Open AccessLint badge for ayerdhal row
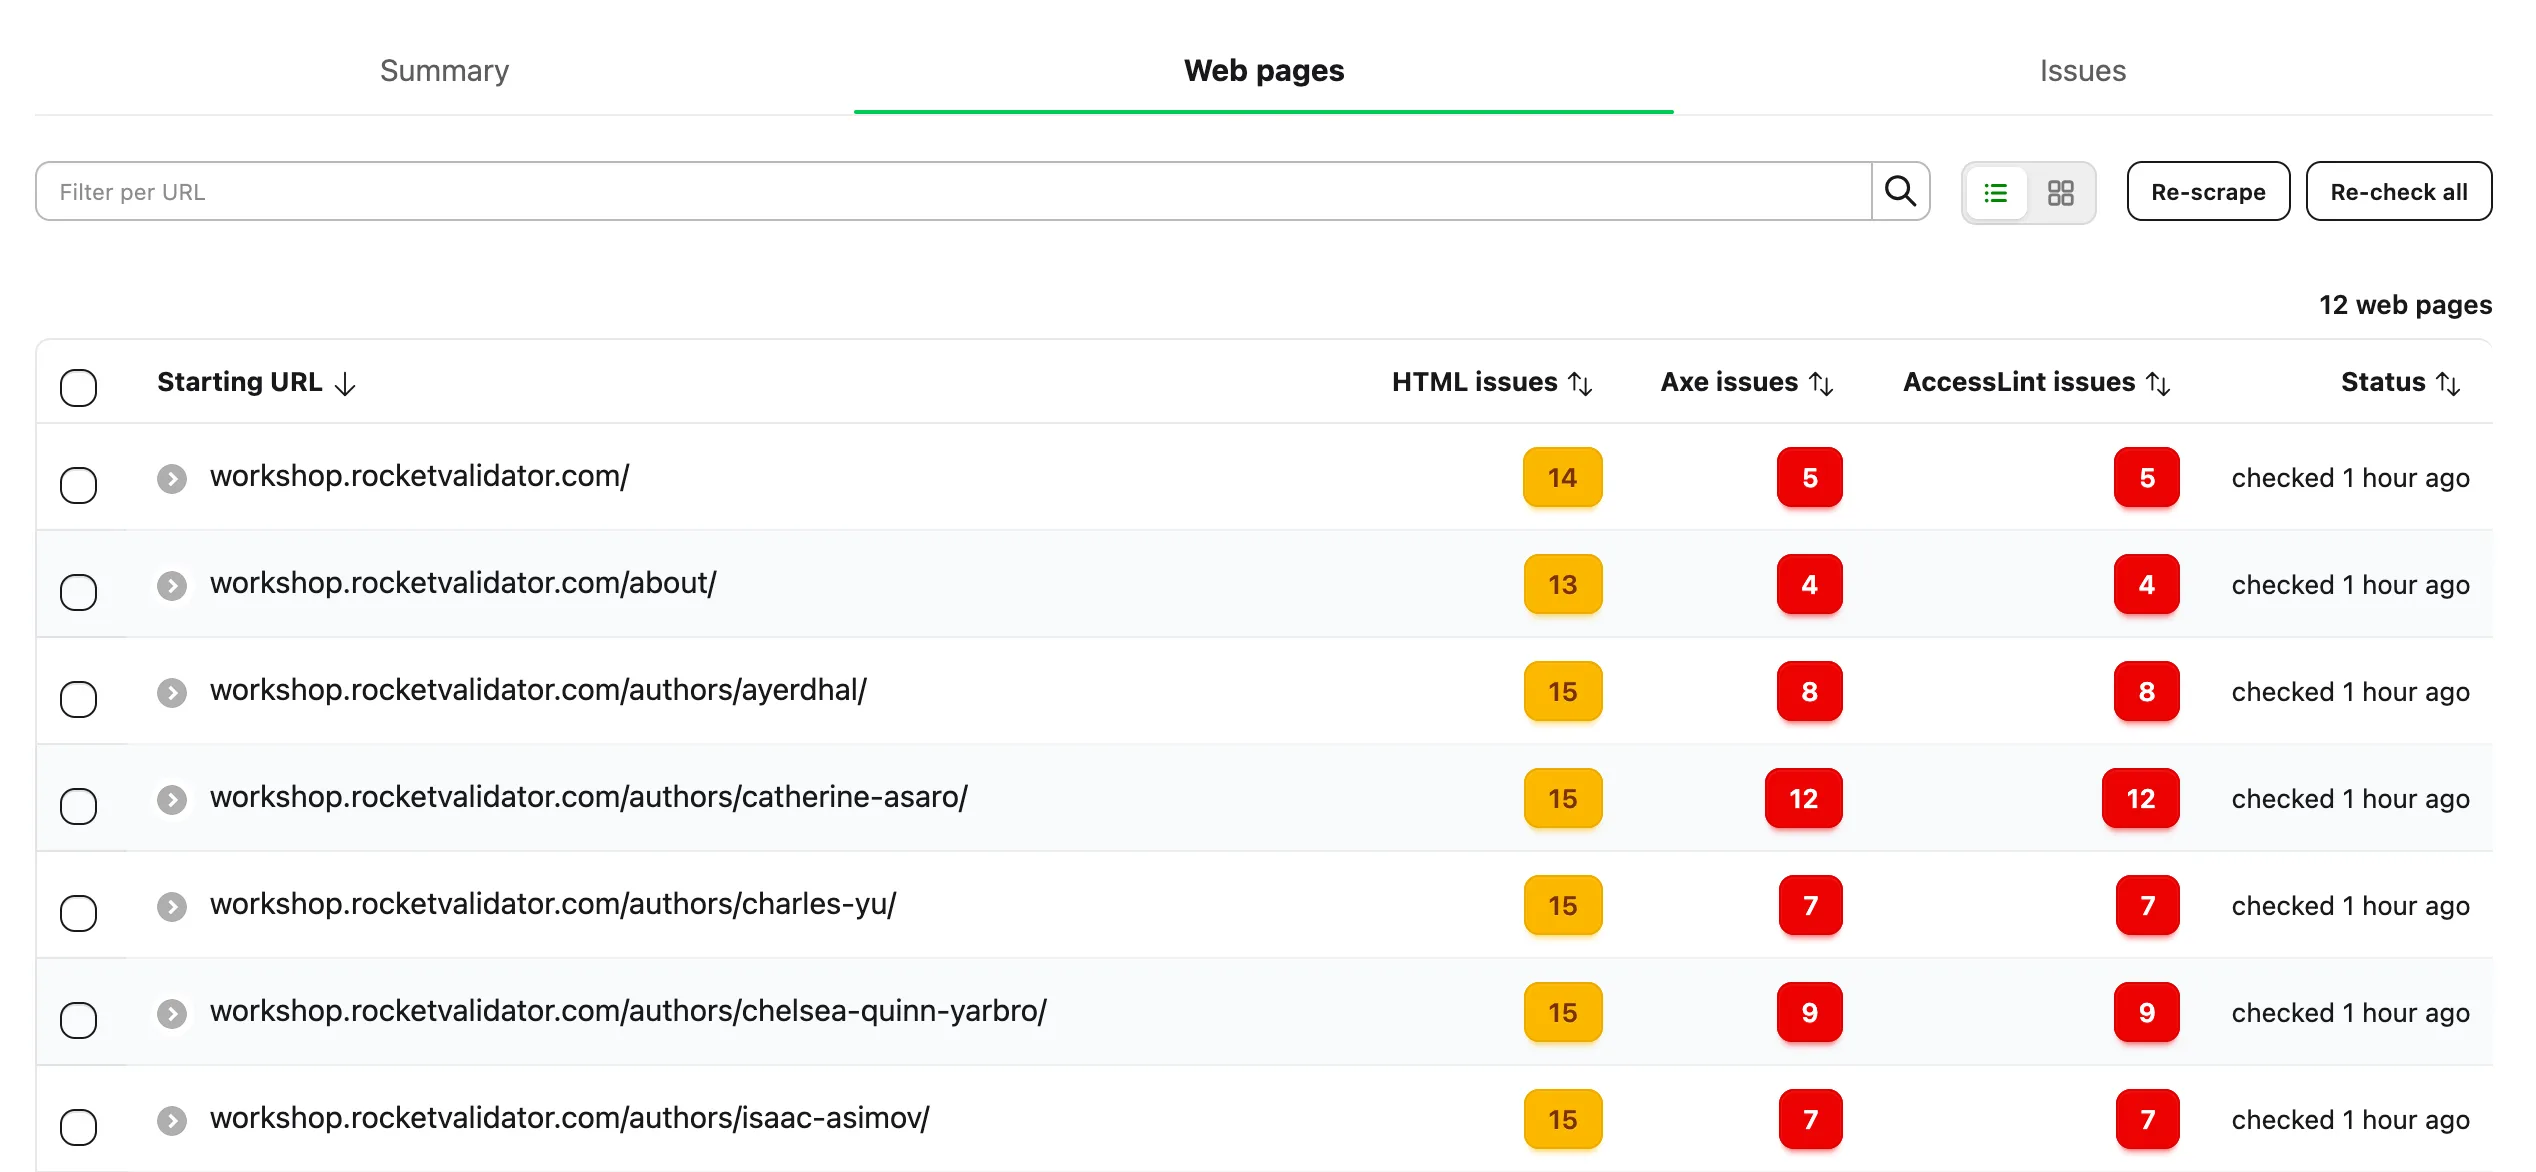 [2146, 691]
